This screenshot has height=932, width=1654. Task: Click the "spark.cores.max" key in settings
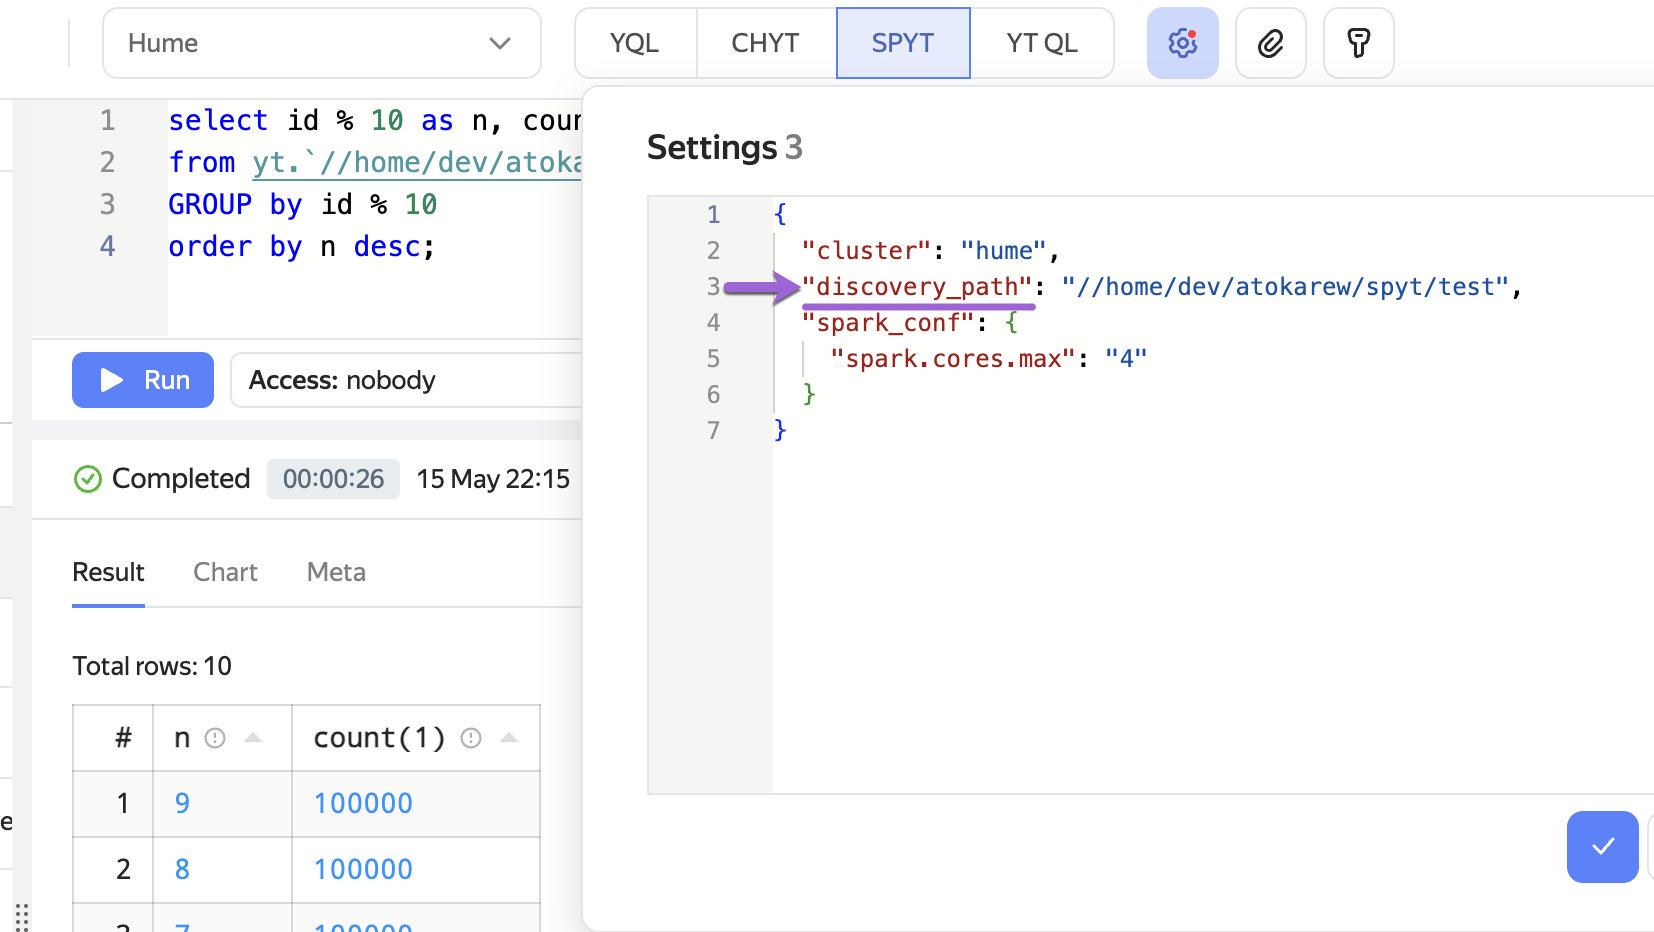(953, 359)
